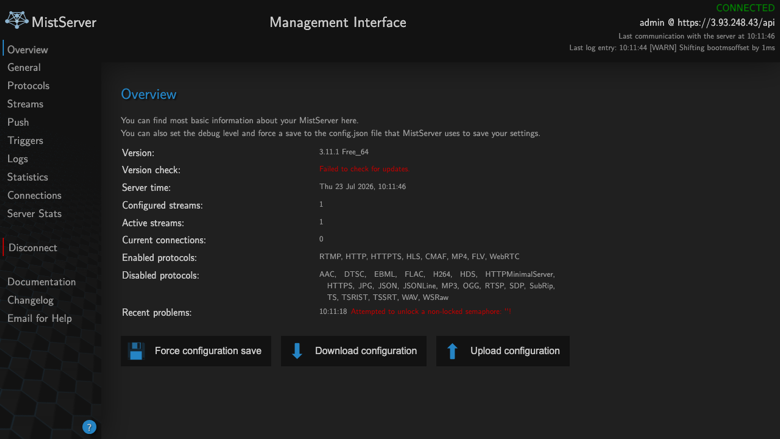Open Server Stats in sidebar
The image size is (780, 439).
[34, 214]
